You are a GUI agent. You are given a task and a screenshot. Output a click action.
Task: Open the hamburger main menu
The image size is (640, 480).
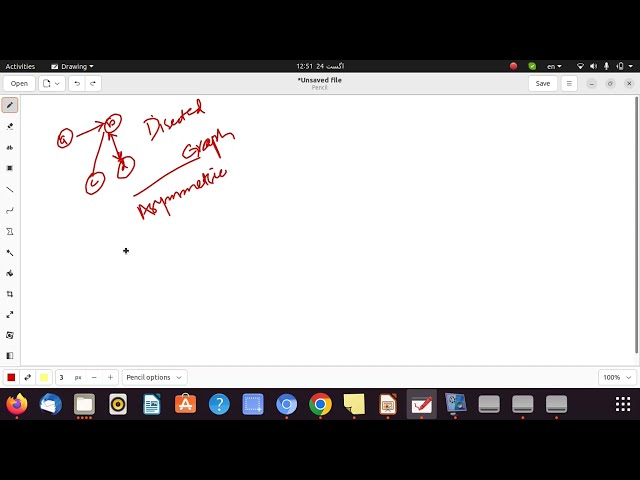[569, 83]
